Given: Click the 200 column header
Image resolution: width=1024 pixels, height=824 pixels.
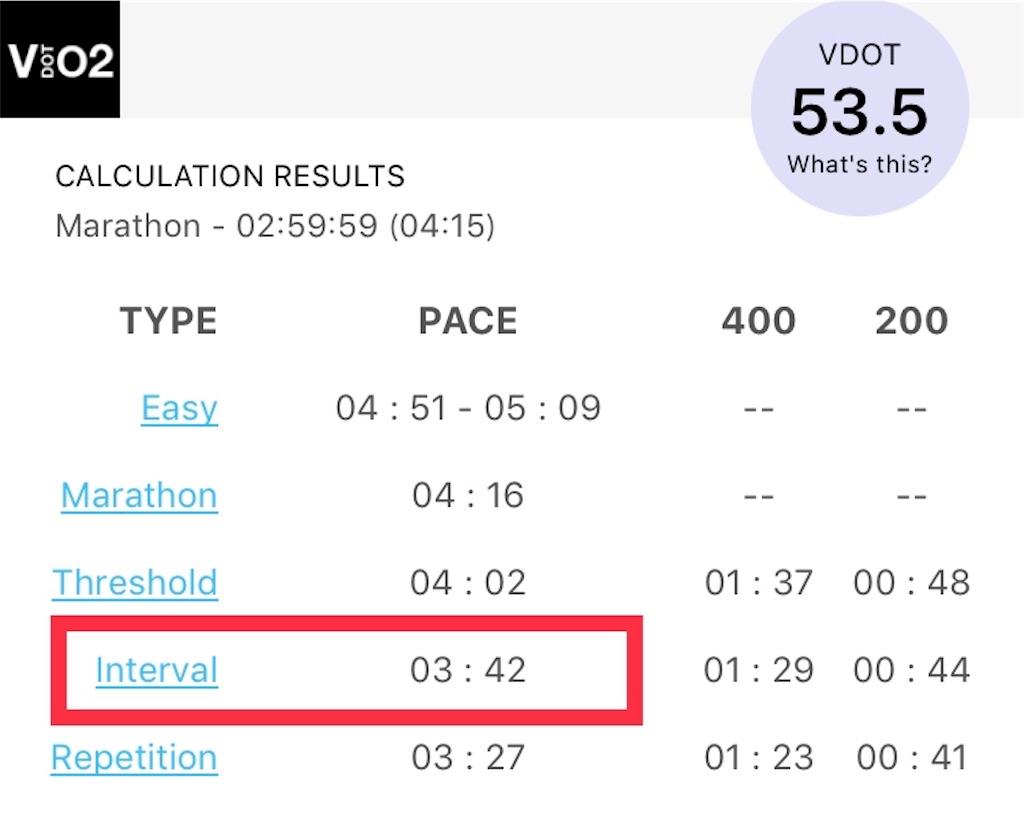Looking at the screenshot, I should 912,321.
